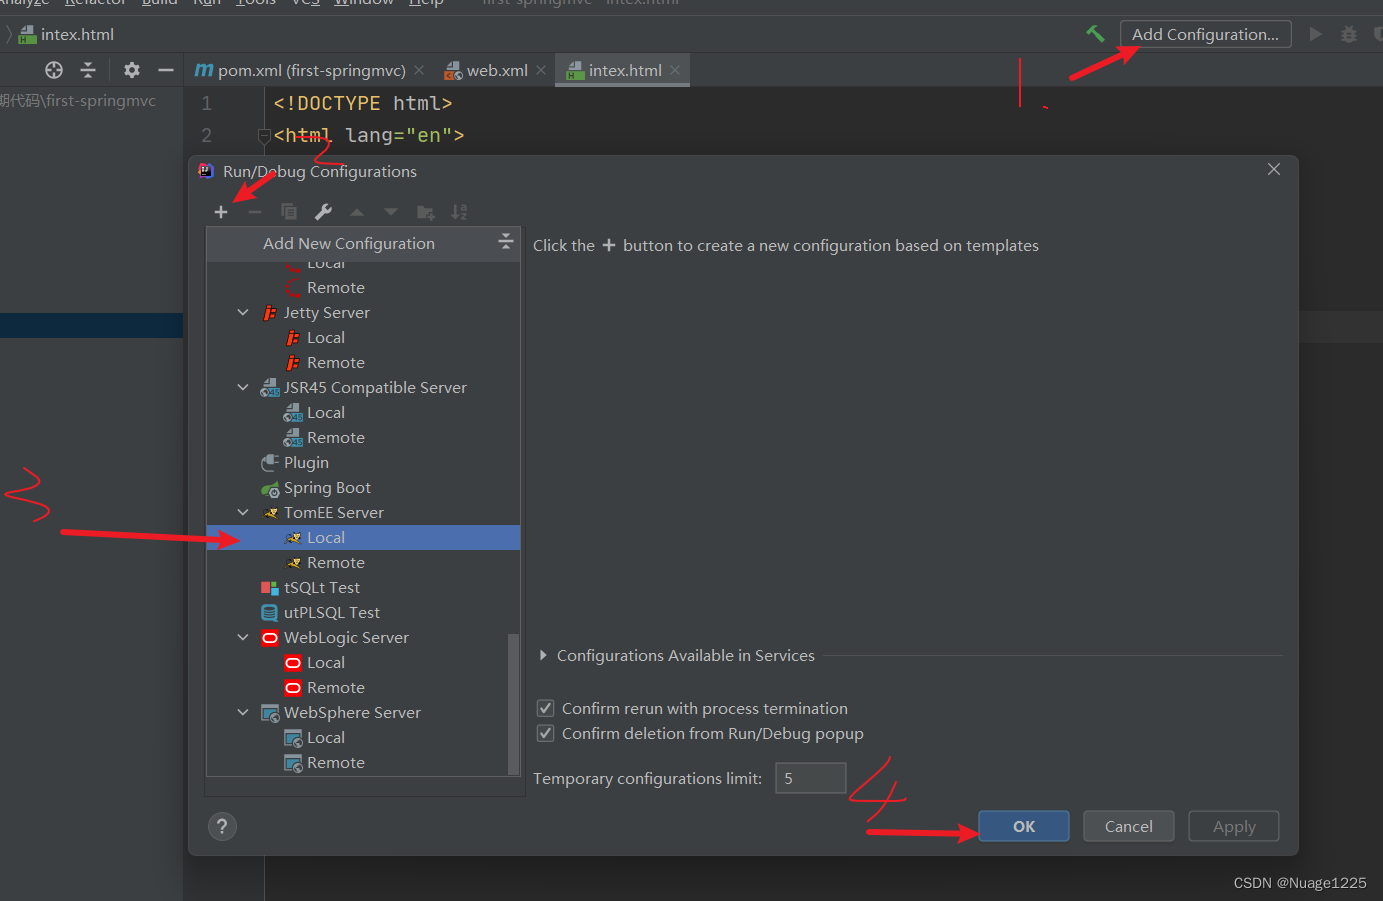Image resolution: width=1383 pixels, height=901 pixels.
Task: Collapse the JSR45 Compatible Server node
Action: [x=243, y=387]
